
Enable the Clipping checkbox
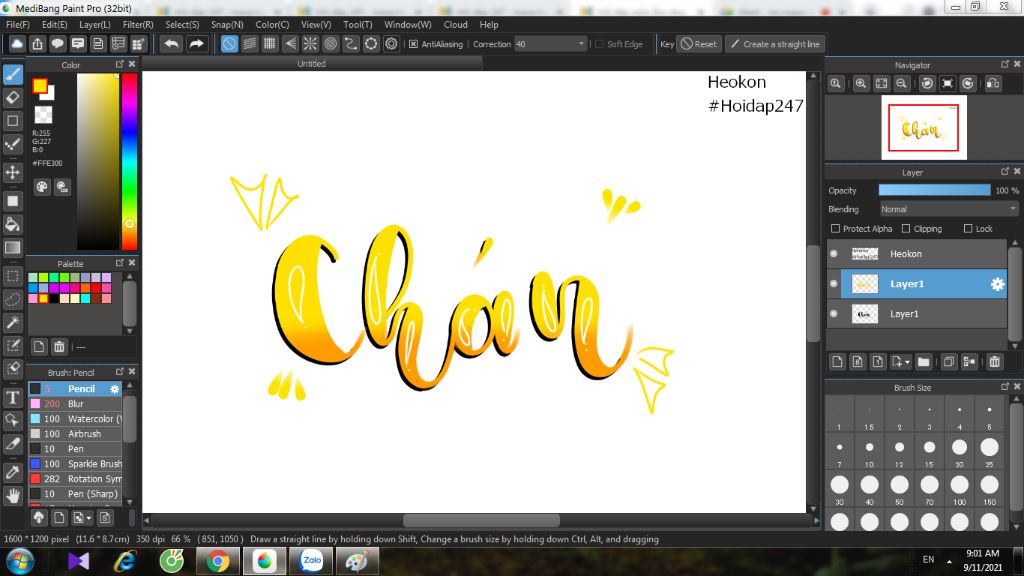click(x=906, y=229)
